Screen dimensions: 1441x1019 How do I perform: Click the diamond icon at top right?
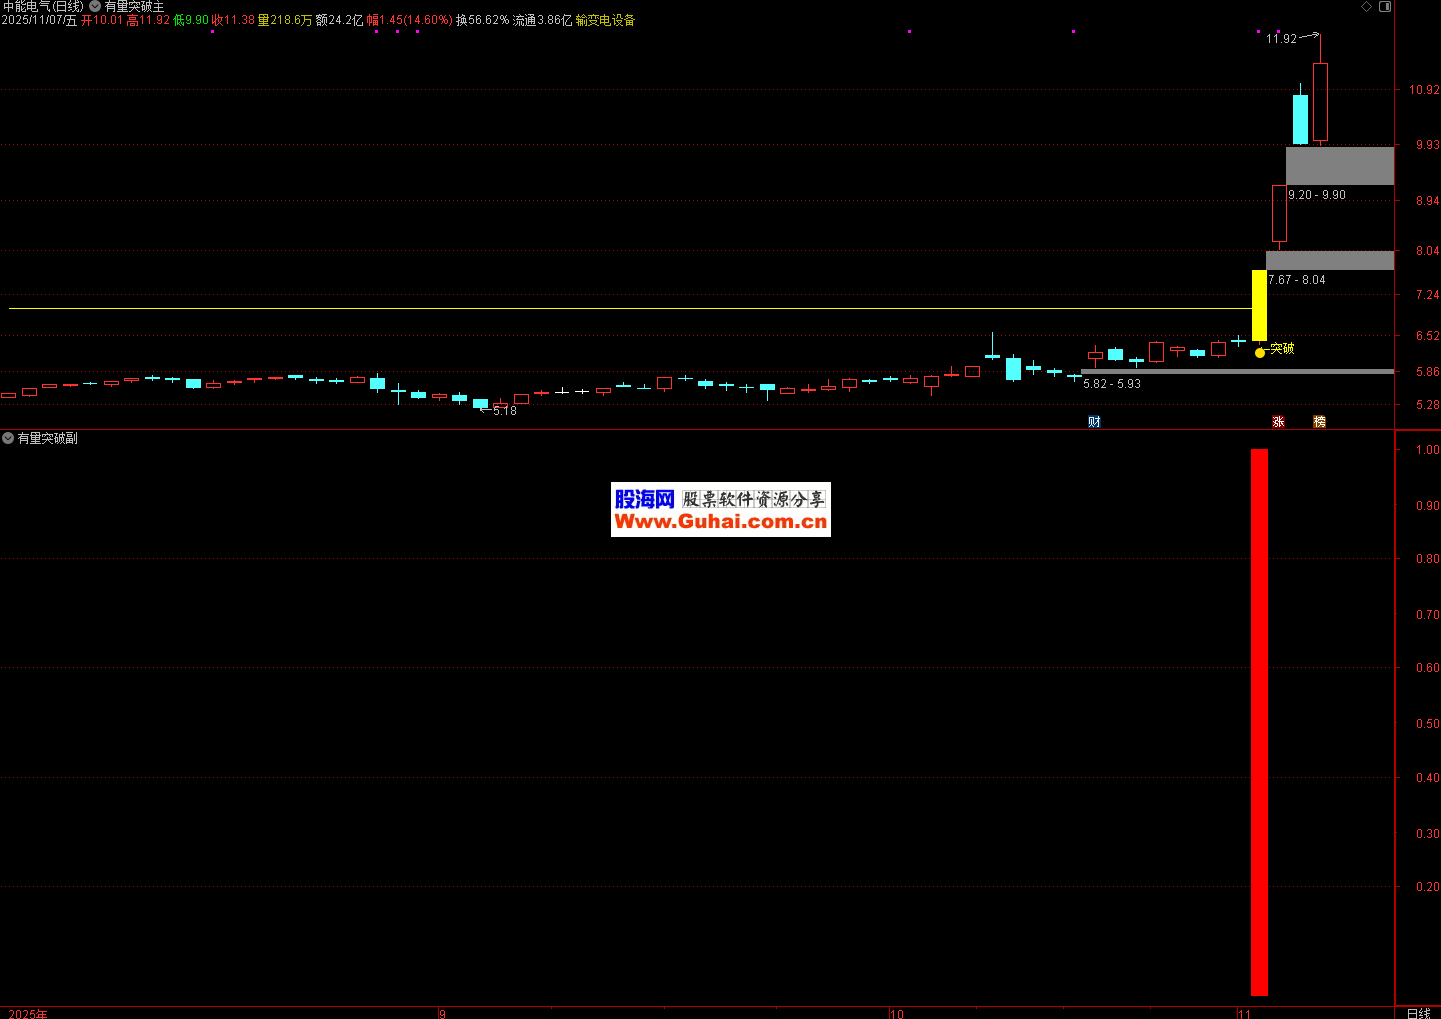tap(1367, 7)
